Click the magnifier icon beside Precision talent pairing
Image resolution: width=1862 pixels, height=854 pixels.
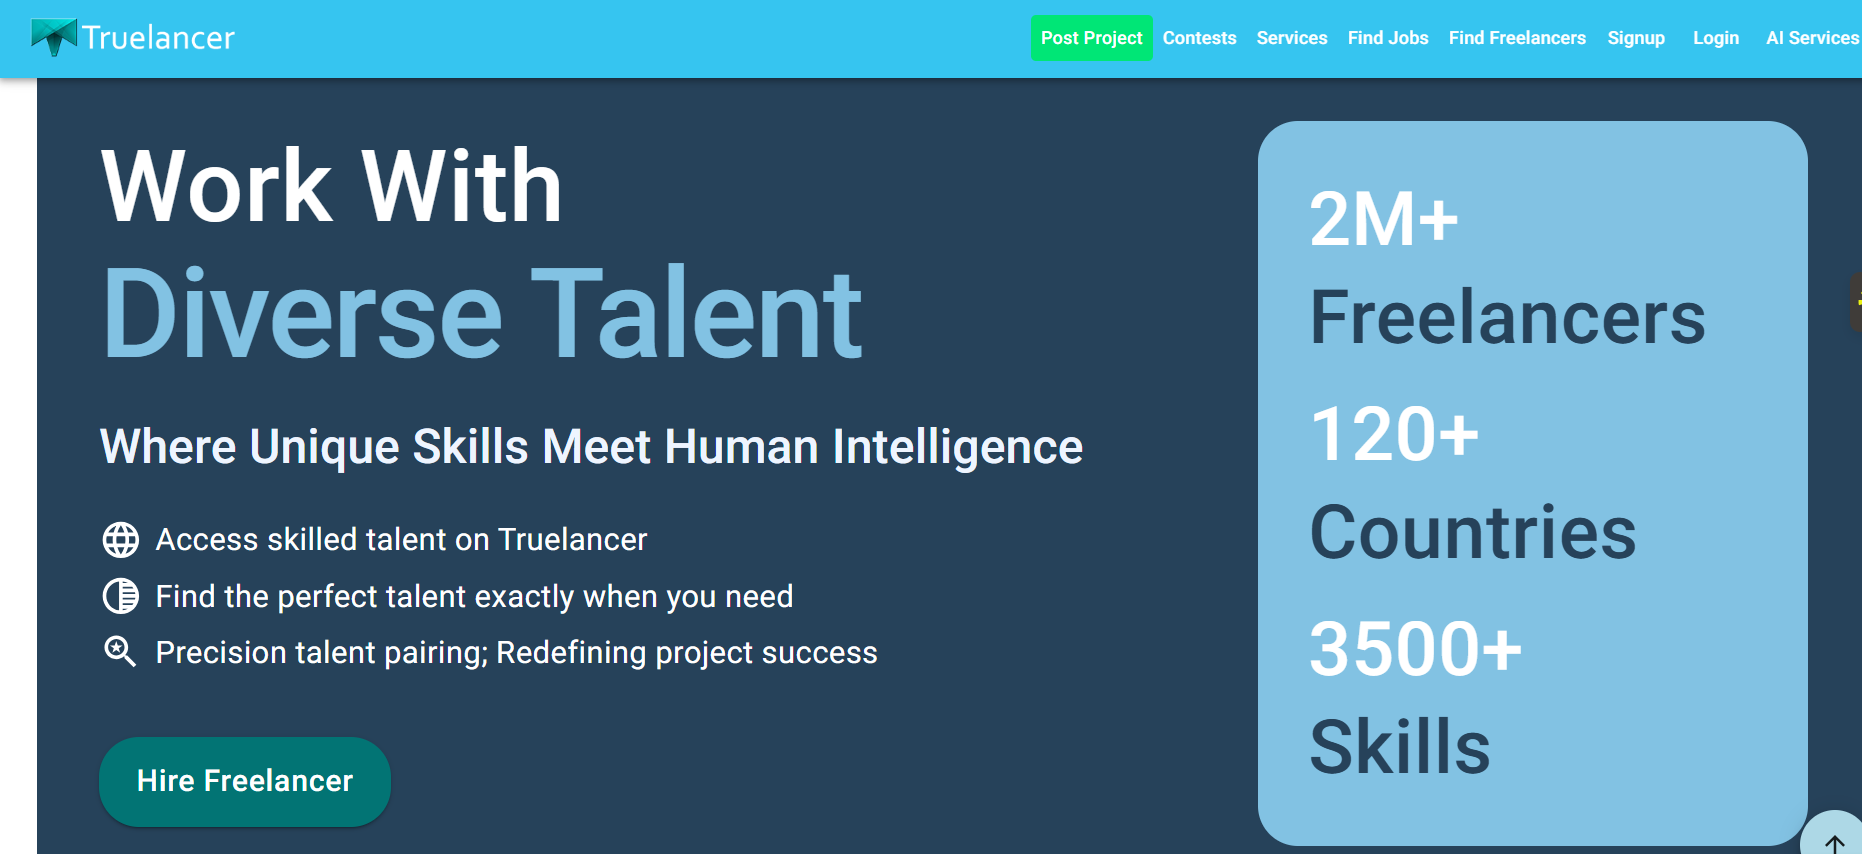(120, 652)
